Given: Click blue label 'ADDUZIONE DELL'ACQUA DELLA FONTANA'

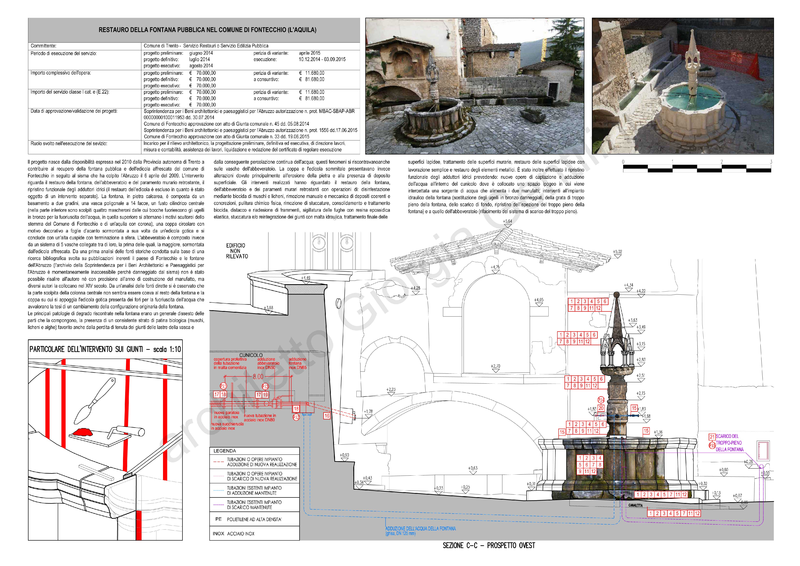Looking at the screenshot, I should [x=420, y=529].
